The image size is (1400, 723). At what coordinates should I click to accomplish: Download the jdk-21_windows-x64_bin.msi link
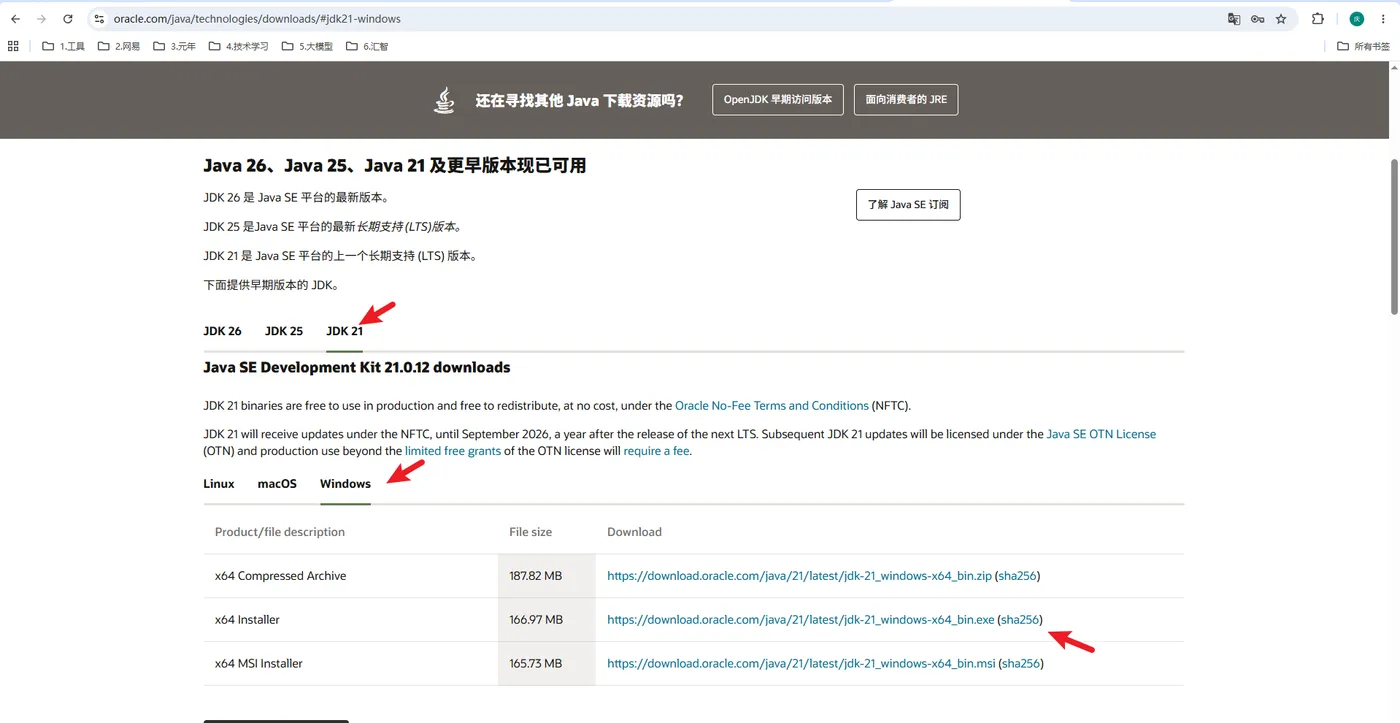click(801, 664)
